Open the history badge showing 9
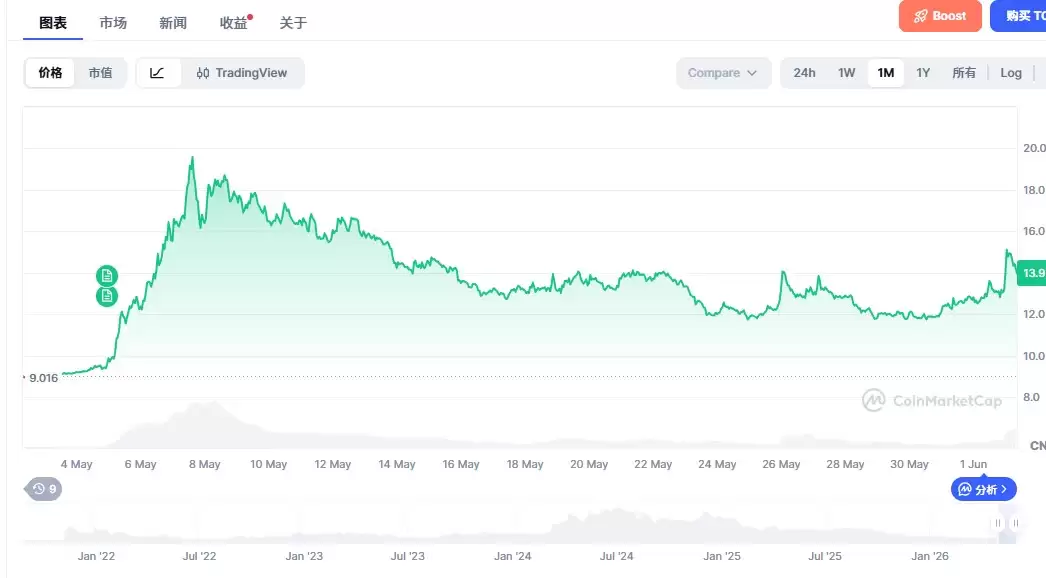Image resolution: width=1046 pixels, height=578 pixels. [x=44, y=489]
